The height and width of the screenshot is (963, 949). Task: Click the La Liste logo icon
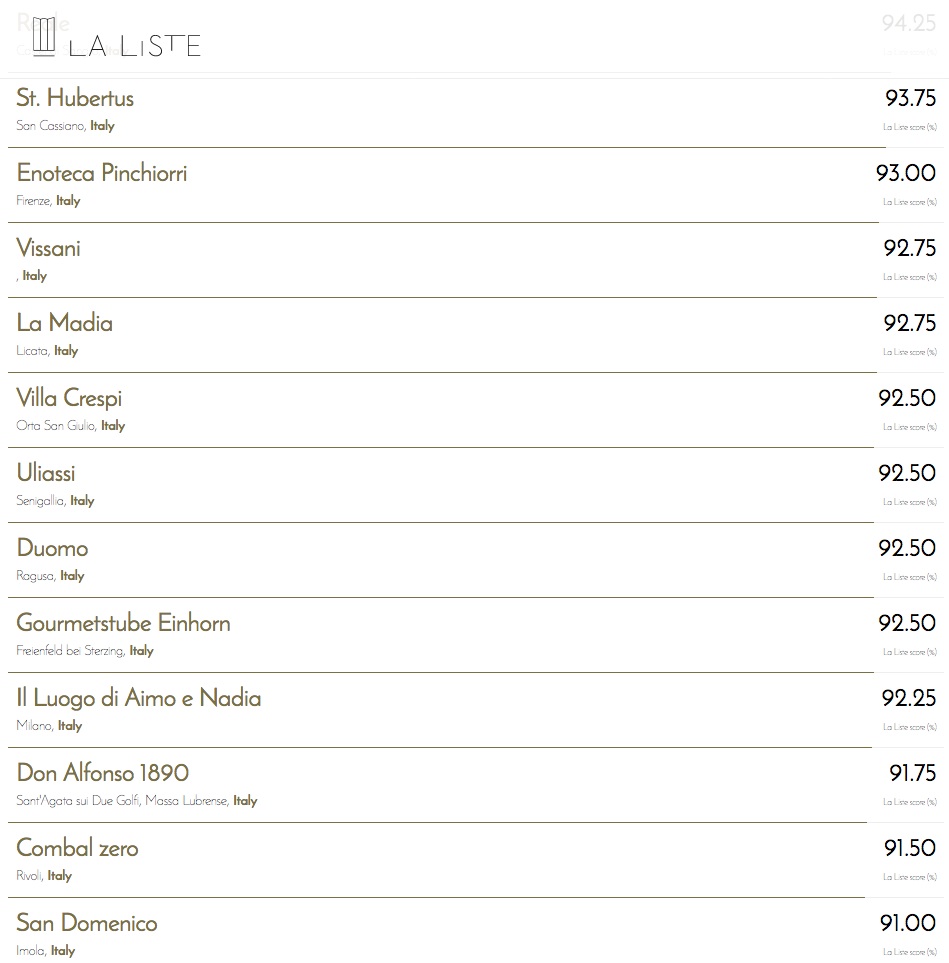(x=44, y=36)
